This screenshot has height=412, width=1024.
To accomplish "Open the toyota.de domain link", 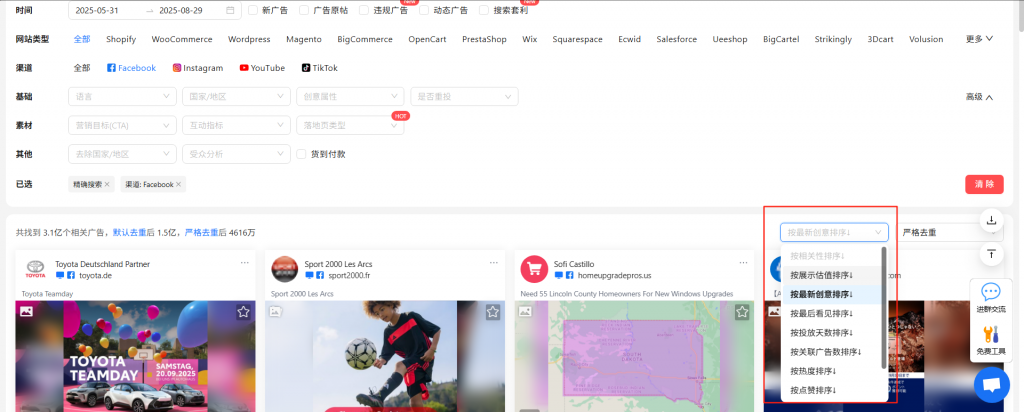I will coord(95,274).
